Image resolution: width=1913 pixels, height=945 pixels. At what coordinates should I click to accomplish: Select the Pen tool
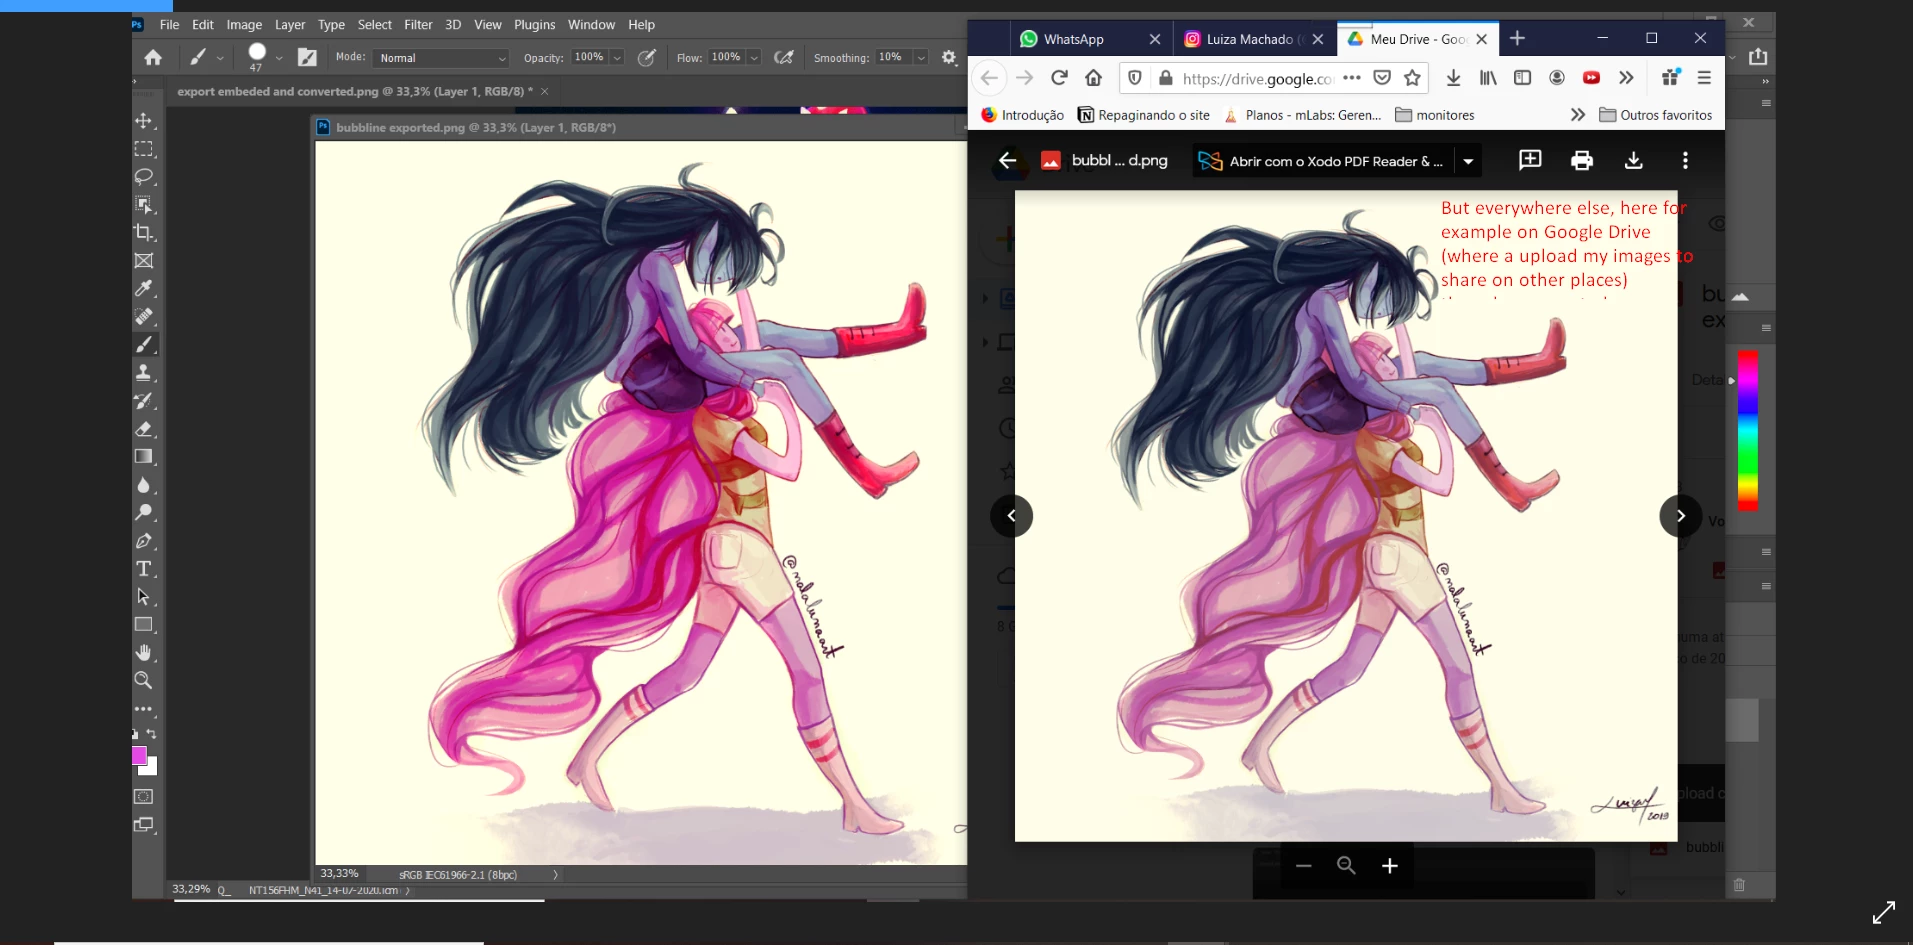pos(144,541)
